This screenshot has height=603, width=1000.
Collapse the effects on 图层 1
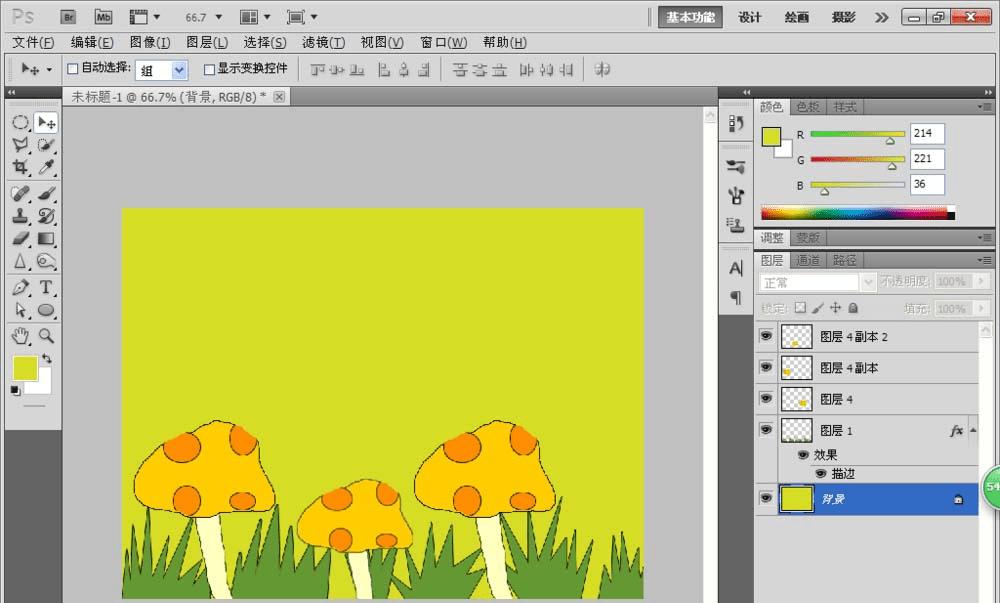(x=974, y=430)
